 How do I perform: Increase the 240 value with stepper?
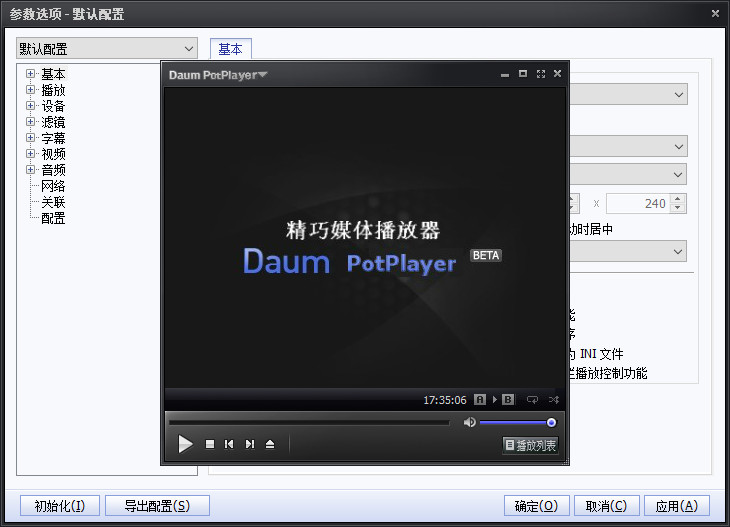678,199
